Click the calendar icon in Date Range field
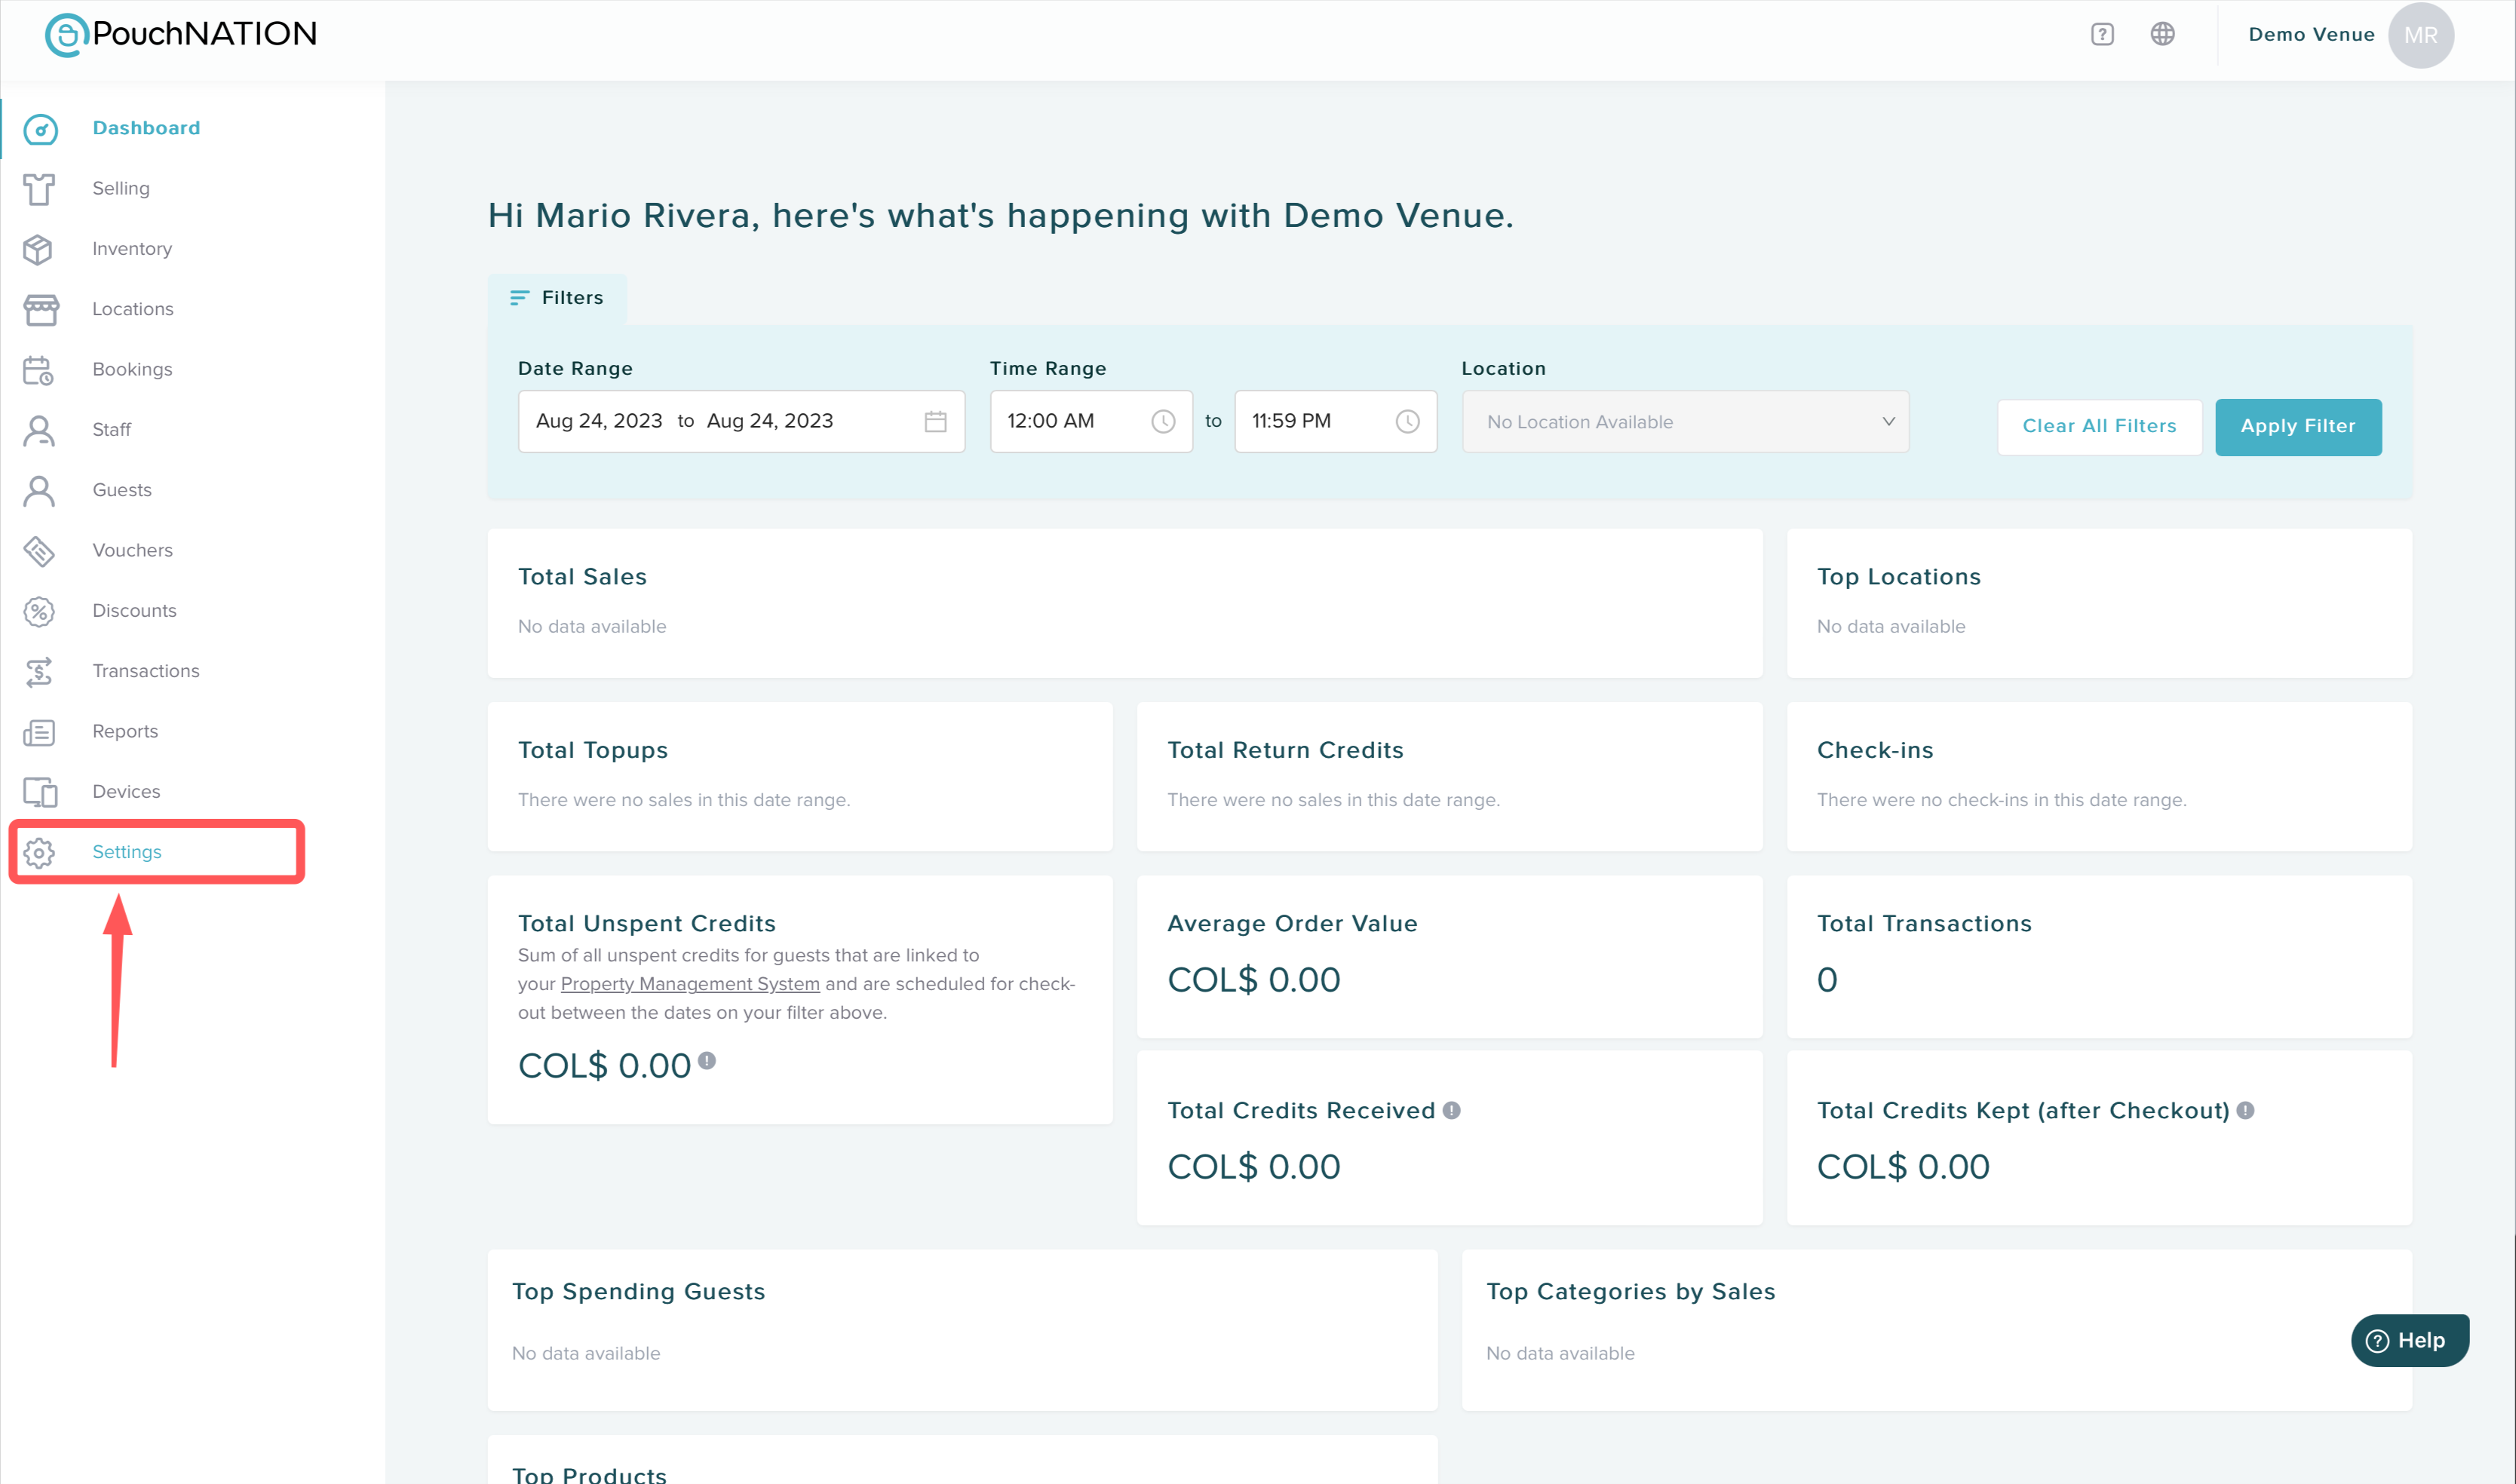Screen dimensions: 2516x1484 coord(935,421)
